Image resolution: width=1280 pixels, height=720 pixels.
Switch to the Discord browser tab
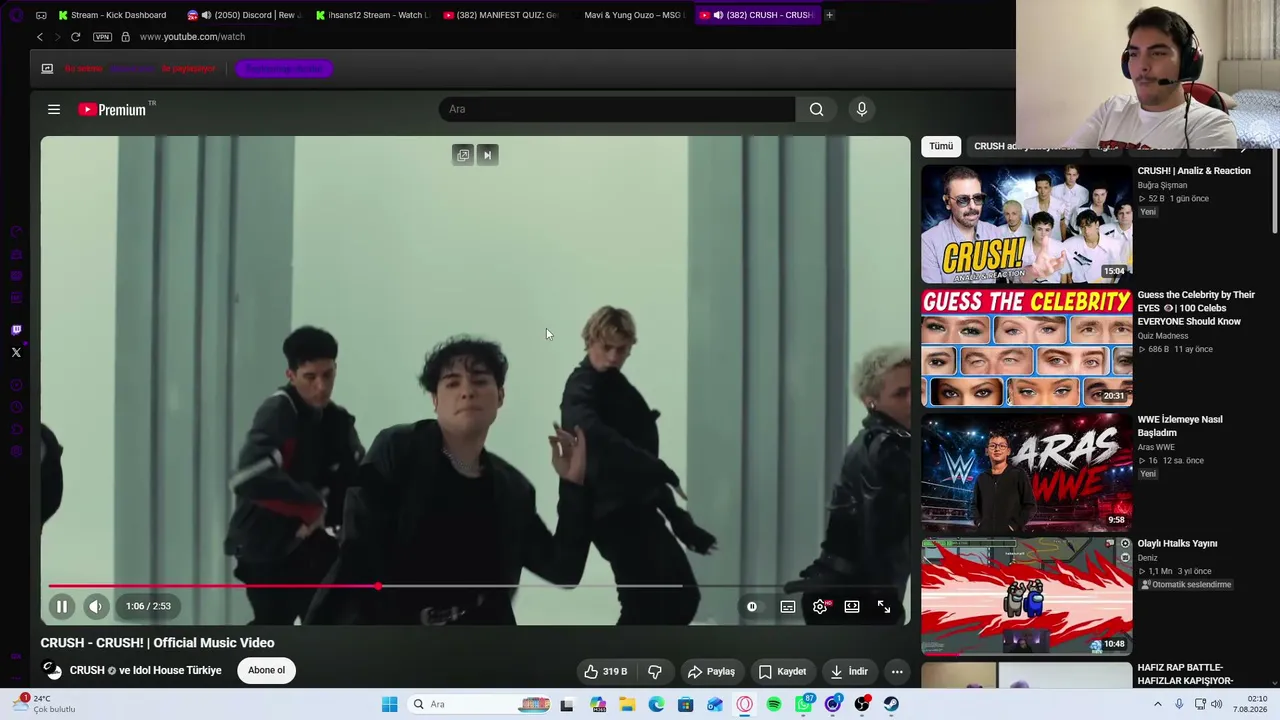(243, 15)
